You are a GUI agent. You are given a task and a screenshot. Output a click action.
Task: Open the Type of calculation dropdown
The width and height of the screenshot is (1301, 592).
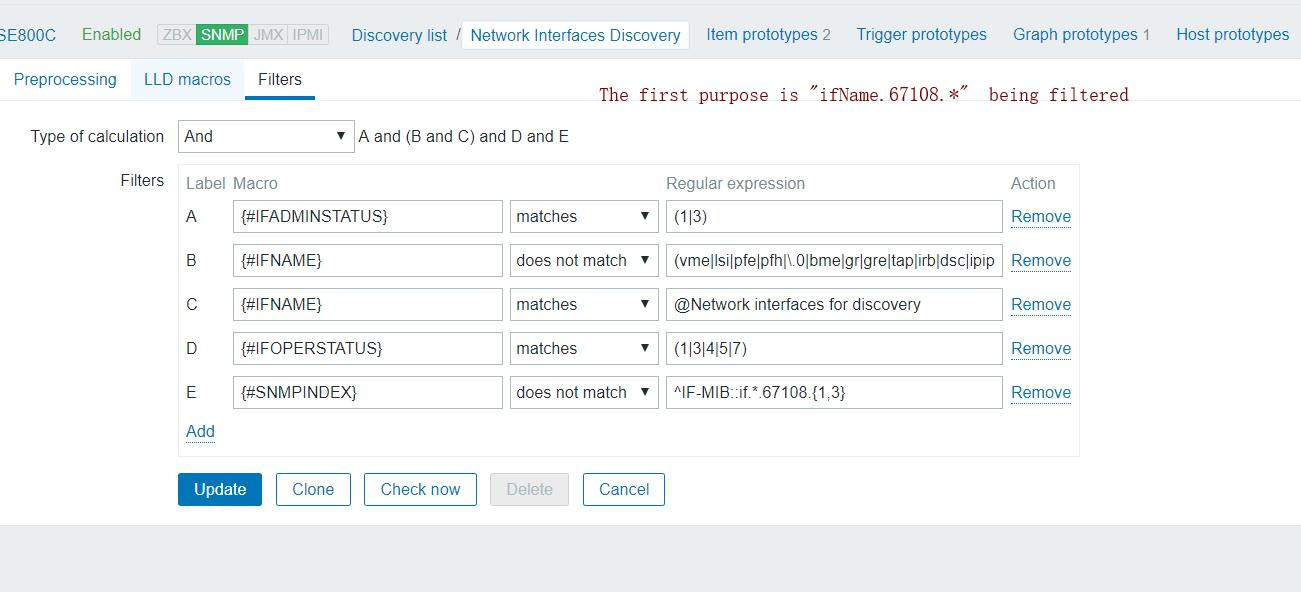point(265,137)
